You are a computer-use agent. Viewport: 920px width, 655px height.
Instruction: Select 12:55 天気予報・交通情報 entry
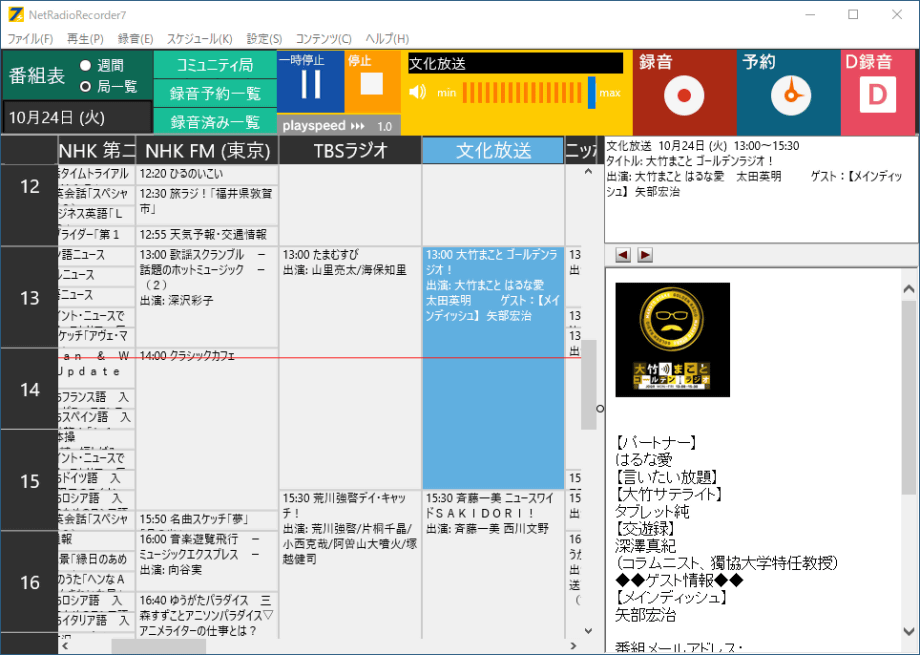pyautogui.click(x=208, y=235)
